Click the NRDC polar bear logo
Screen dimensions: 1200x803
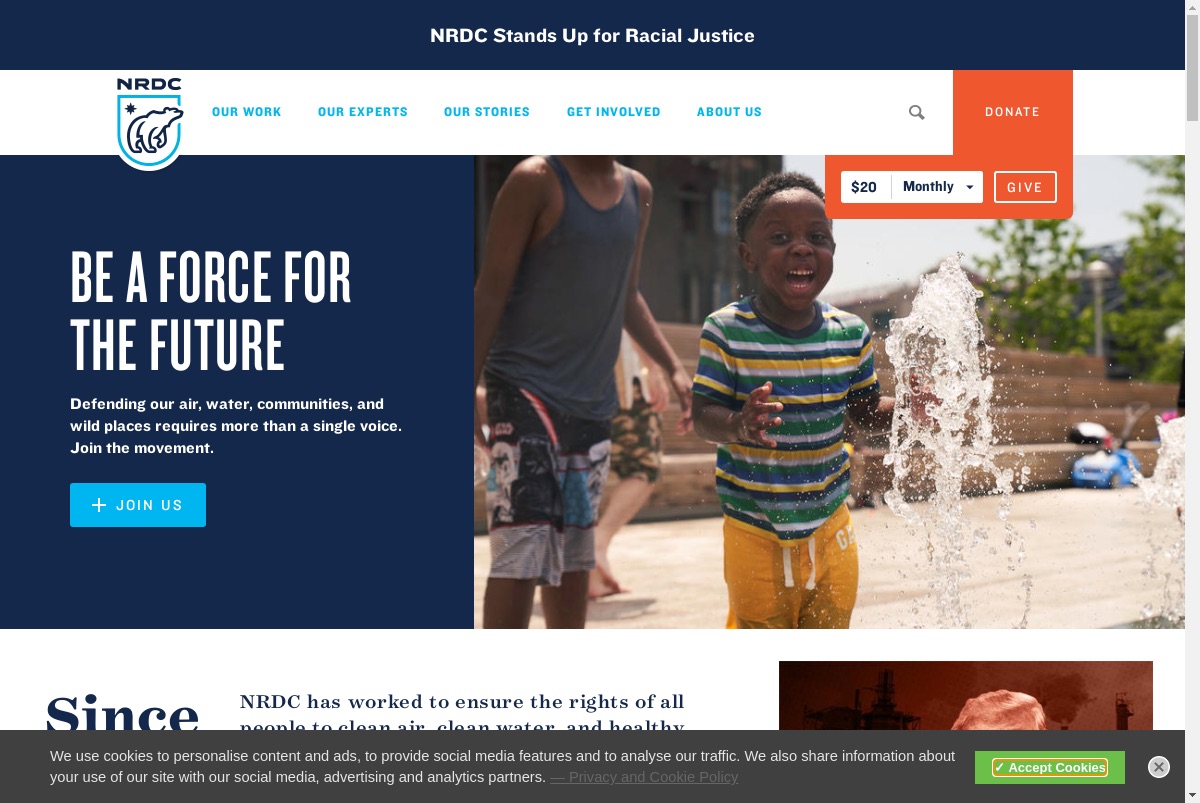(x=150, y=121)
